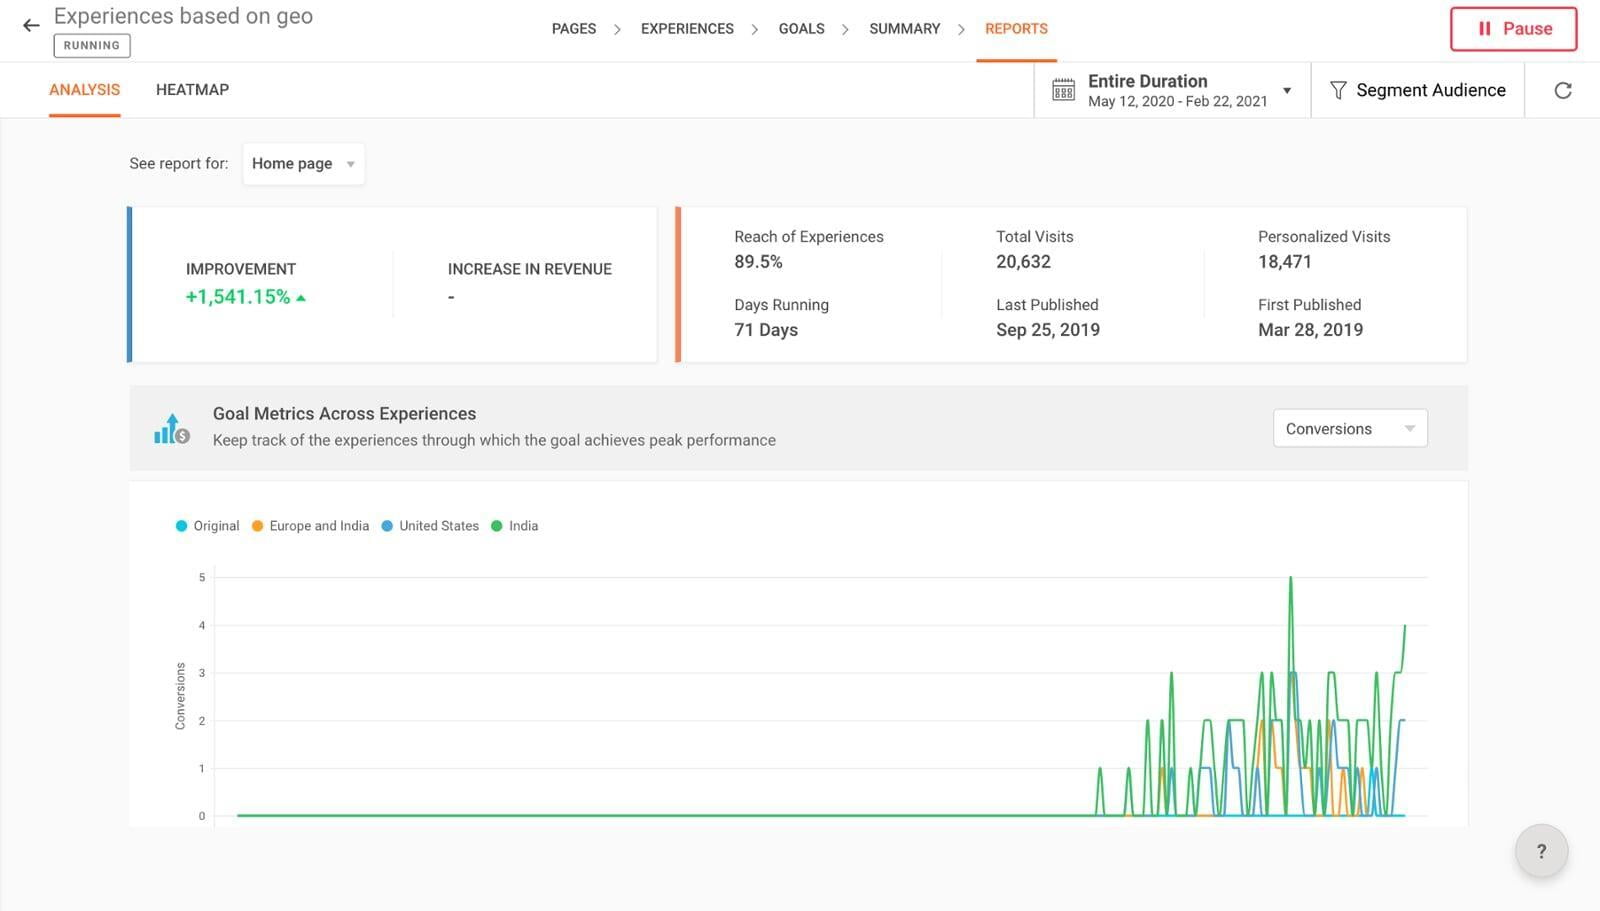Switch to the Heatmap tab

point(192,90)
